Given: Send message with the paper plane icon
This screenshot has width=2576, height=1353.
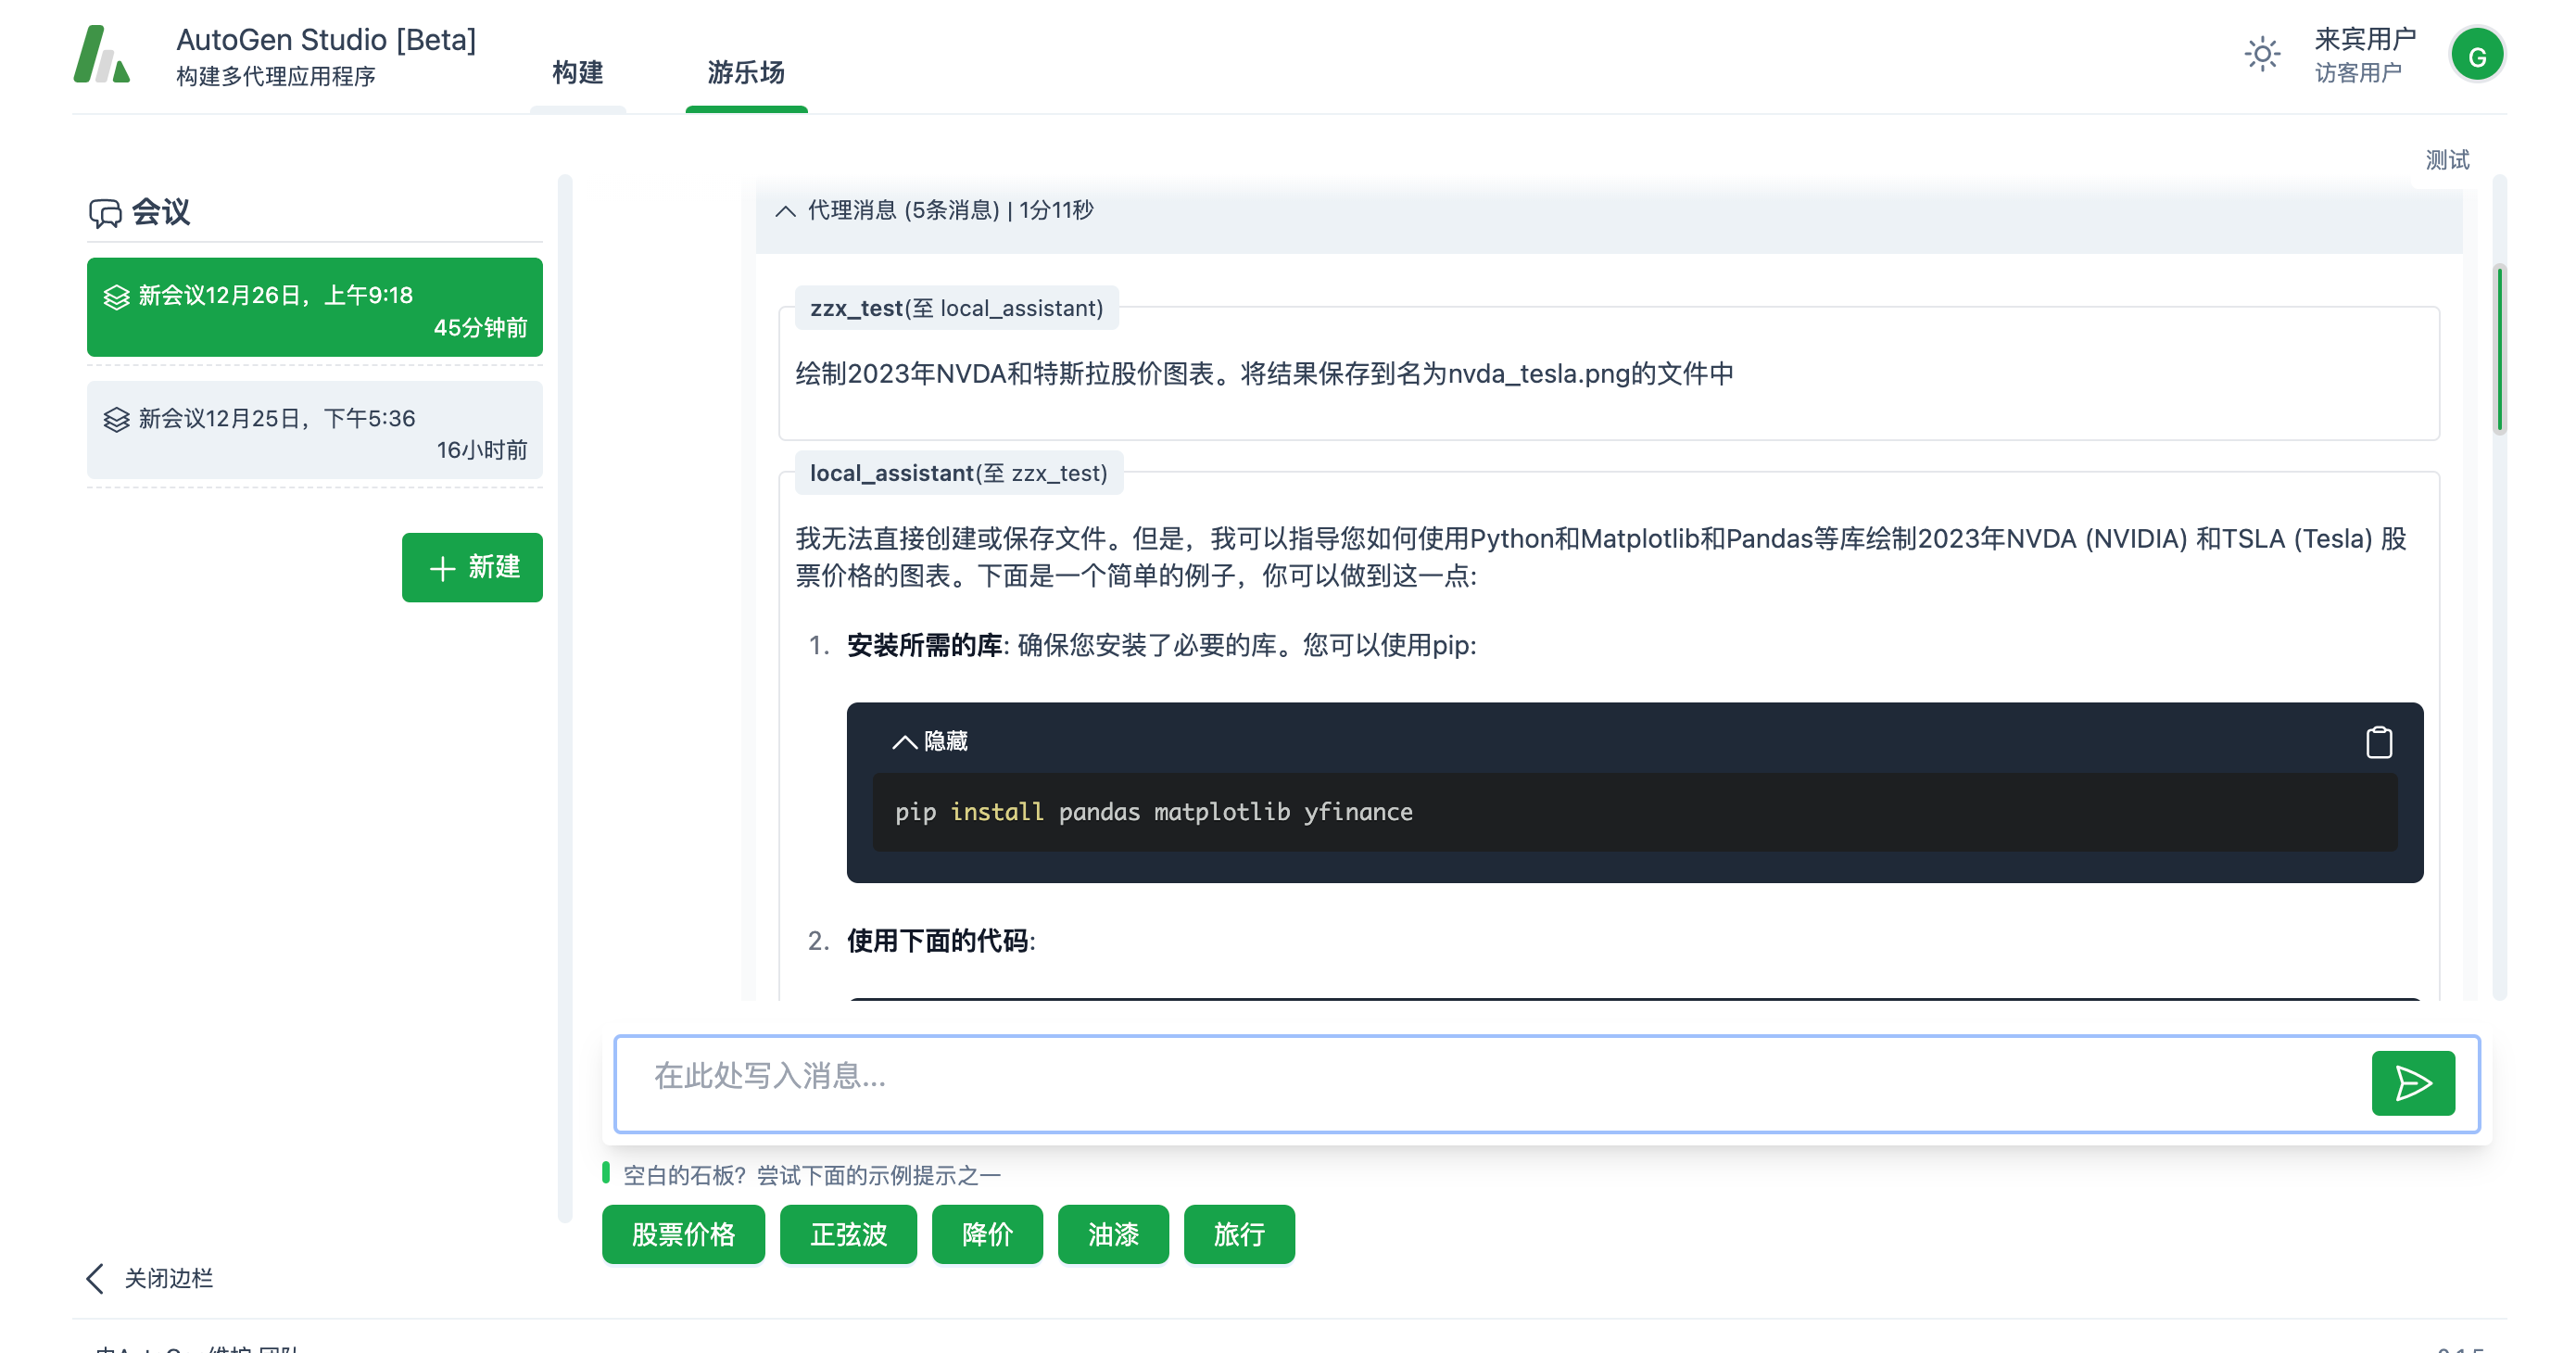Looking at the screenshot, I should pyautogui.click(x=2412, y=1083).
